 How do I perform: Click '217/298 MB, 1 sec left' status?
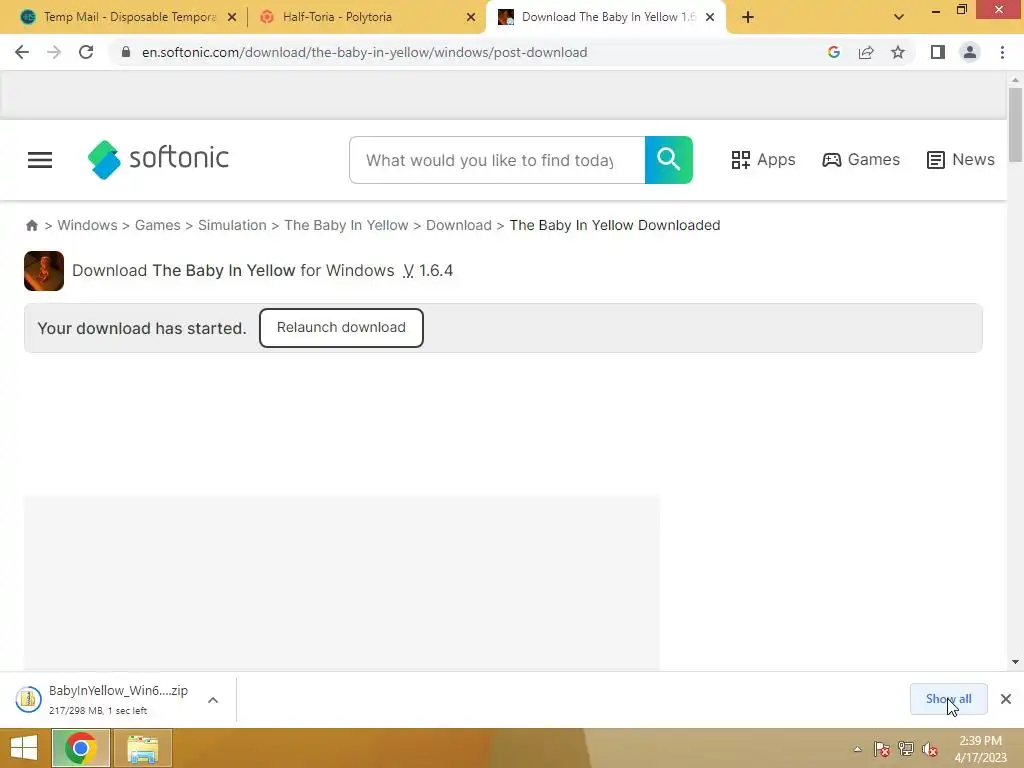pos(98,711)
